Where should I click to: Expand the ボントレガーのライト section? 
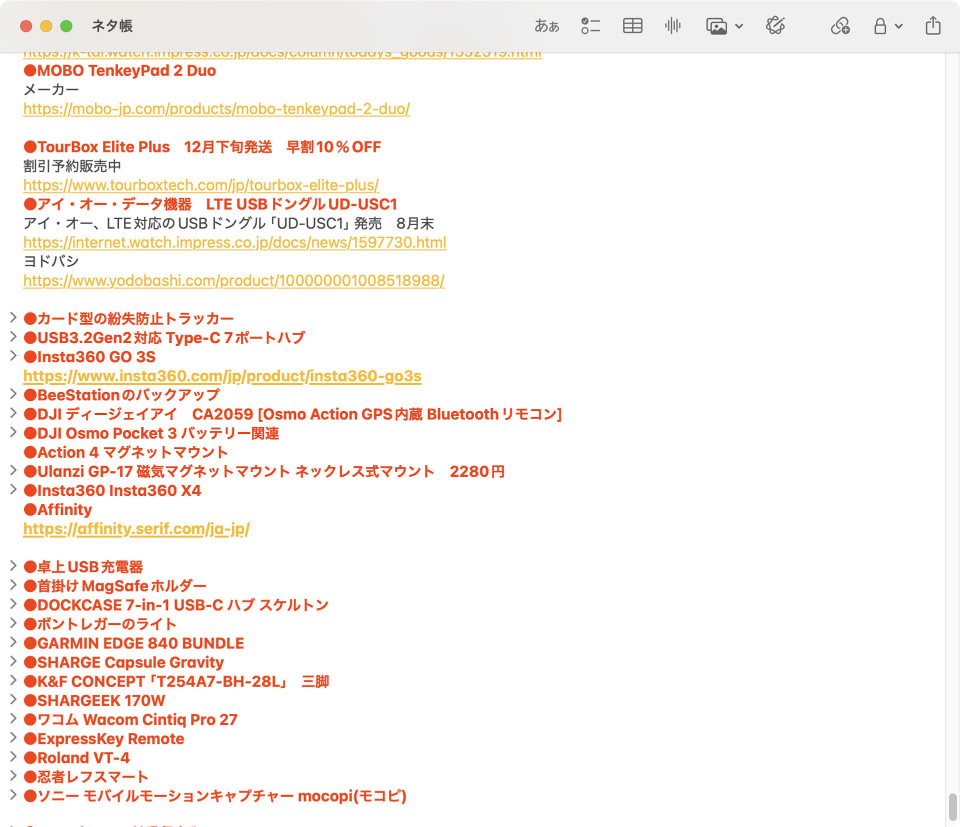point(13,623)
